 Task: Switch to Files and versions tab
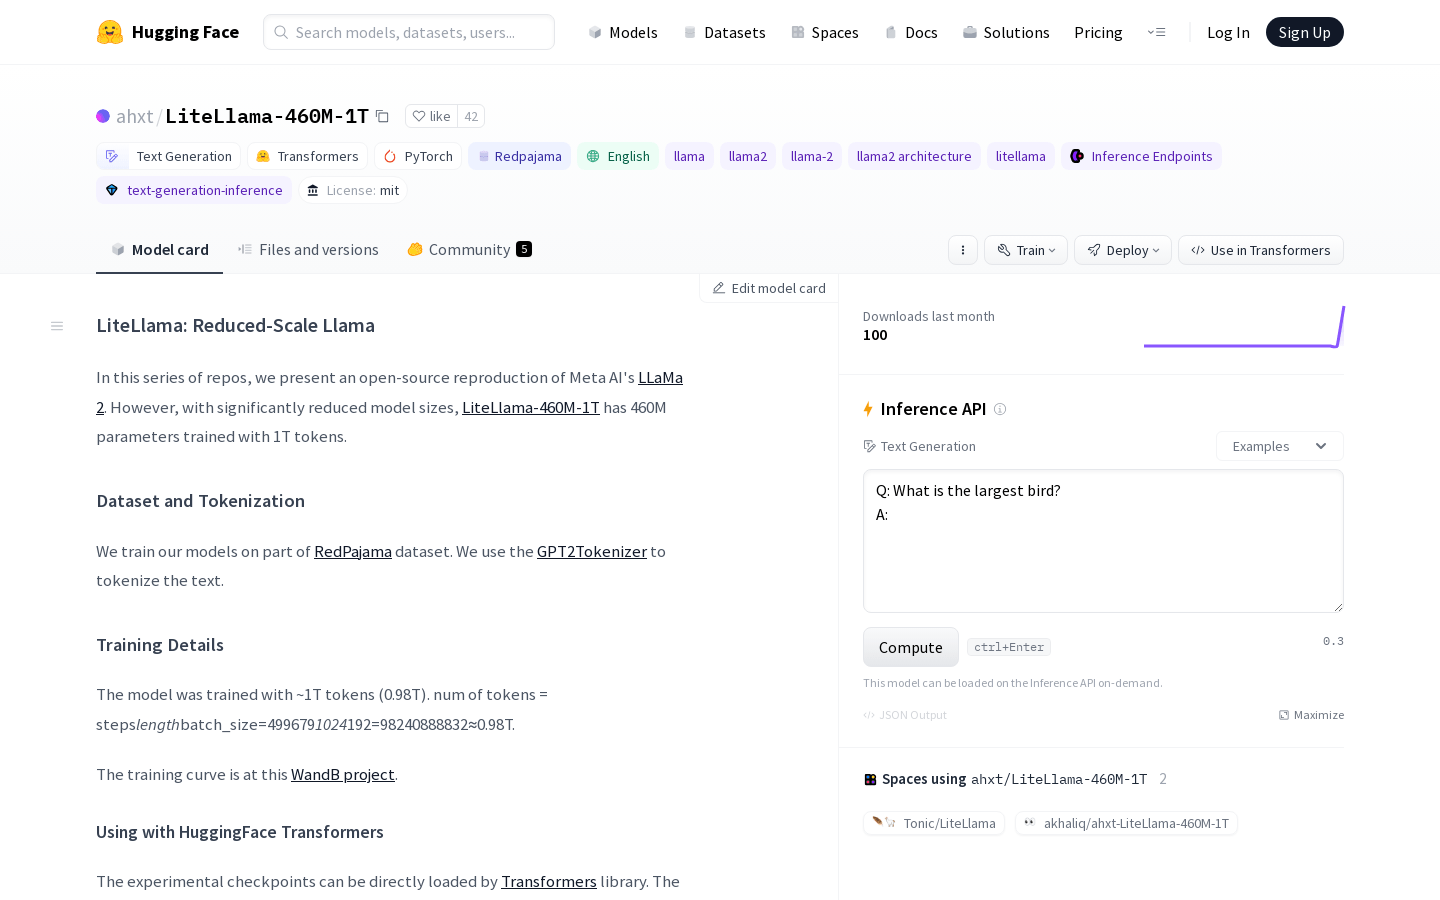pos(308,250)
